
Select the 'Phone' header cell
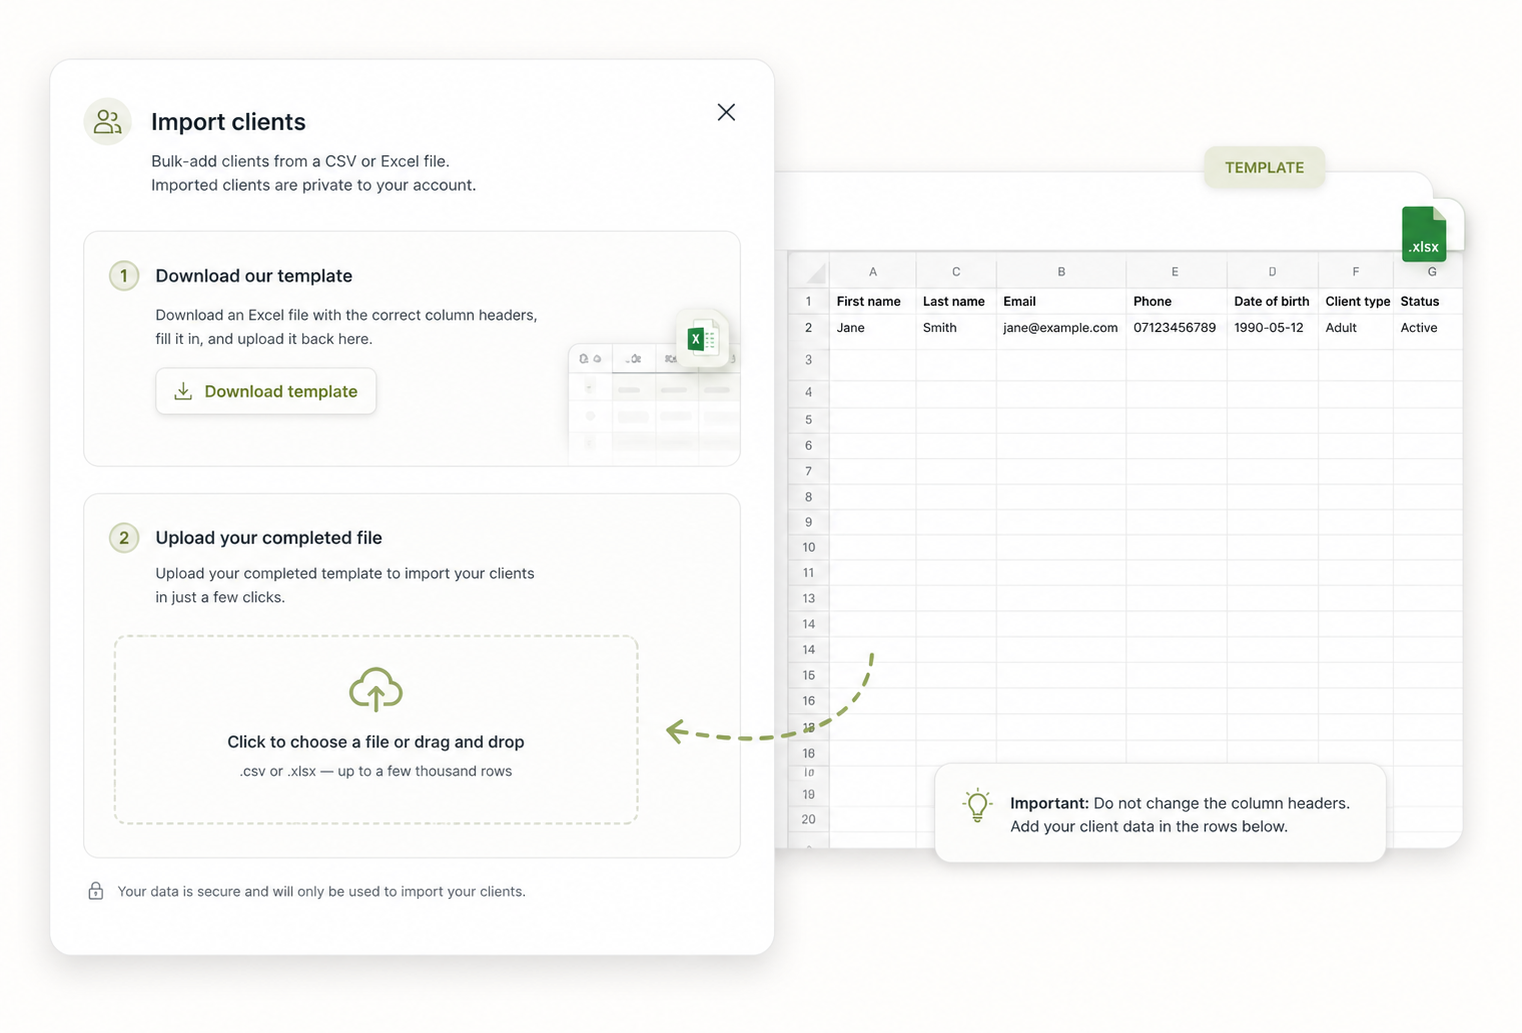pos(1176,301)
